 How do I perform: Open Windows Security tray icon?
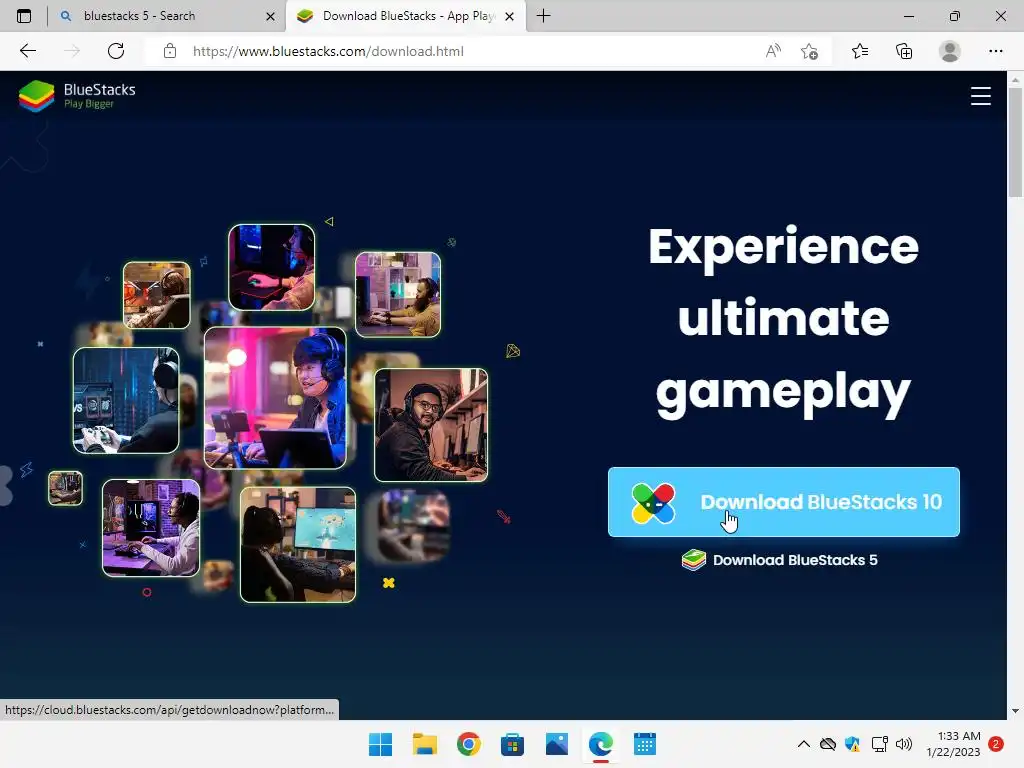(852, 744)
